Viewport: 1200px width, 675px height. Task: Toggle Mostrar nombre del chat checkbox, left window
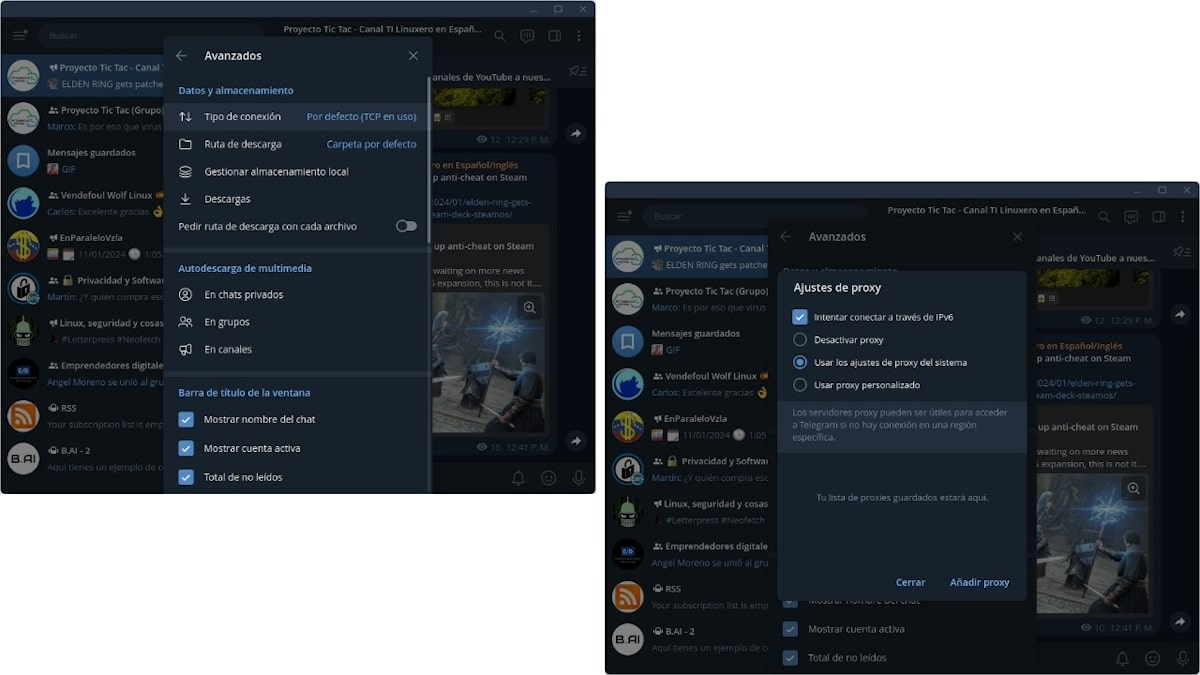point(186,419)
